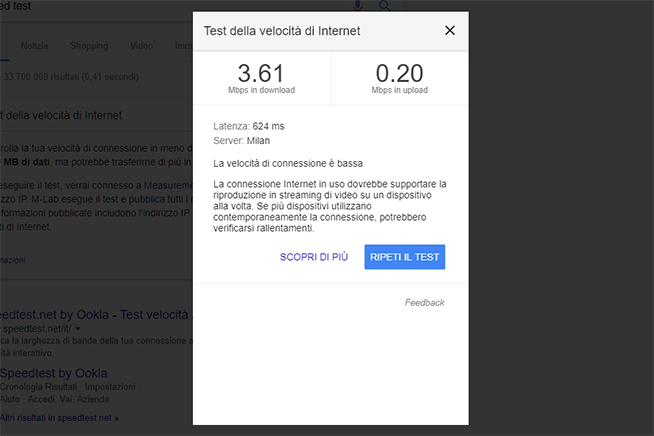654x436 pixels.
Task: Click the voice search microphone icon
Action: [x=357, y=5]
